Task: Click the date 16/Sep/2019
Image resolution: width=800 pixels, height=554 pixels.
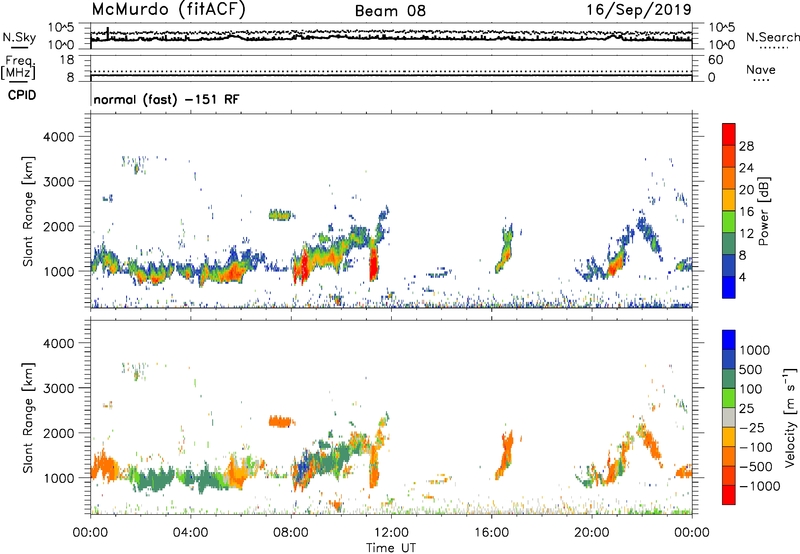Action: 639,10
